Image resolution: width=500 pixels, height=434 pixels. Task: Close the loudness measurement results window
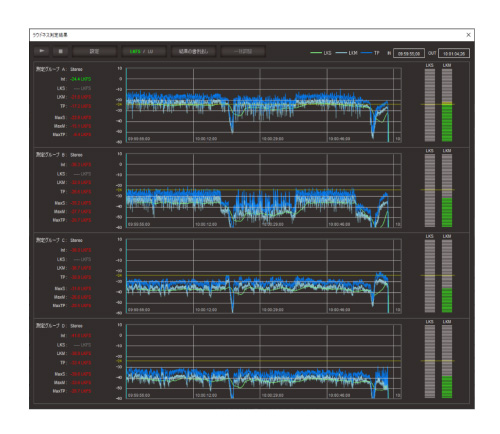click(x=468, y=35)
